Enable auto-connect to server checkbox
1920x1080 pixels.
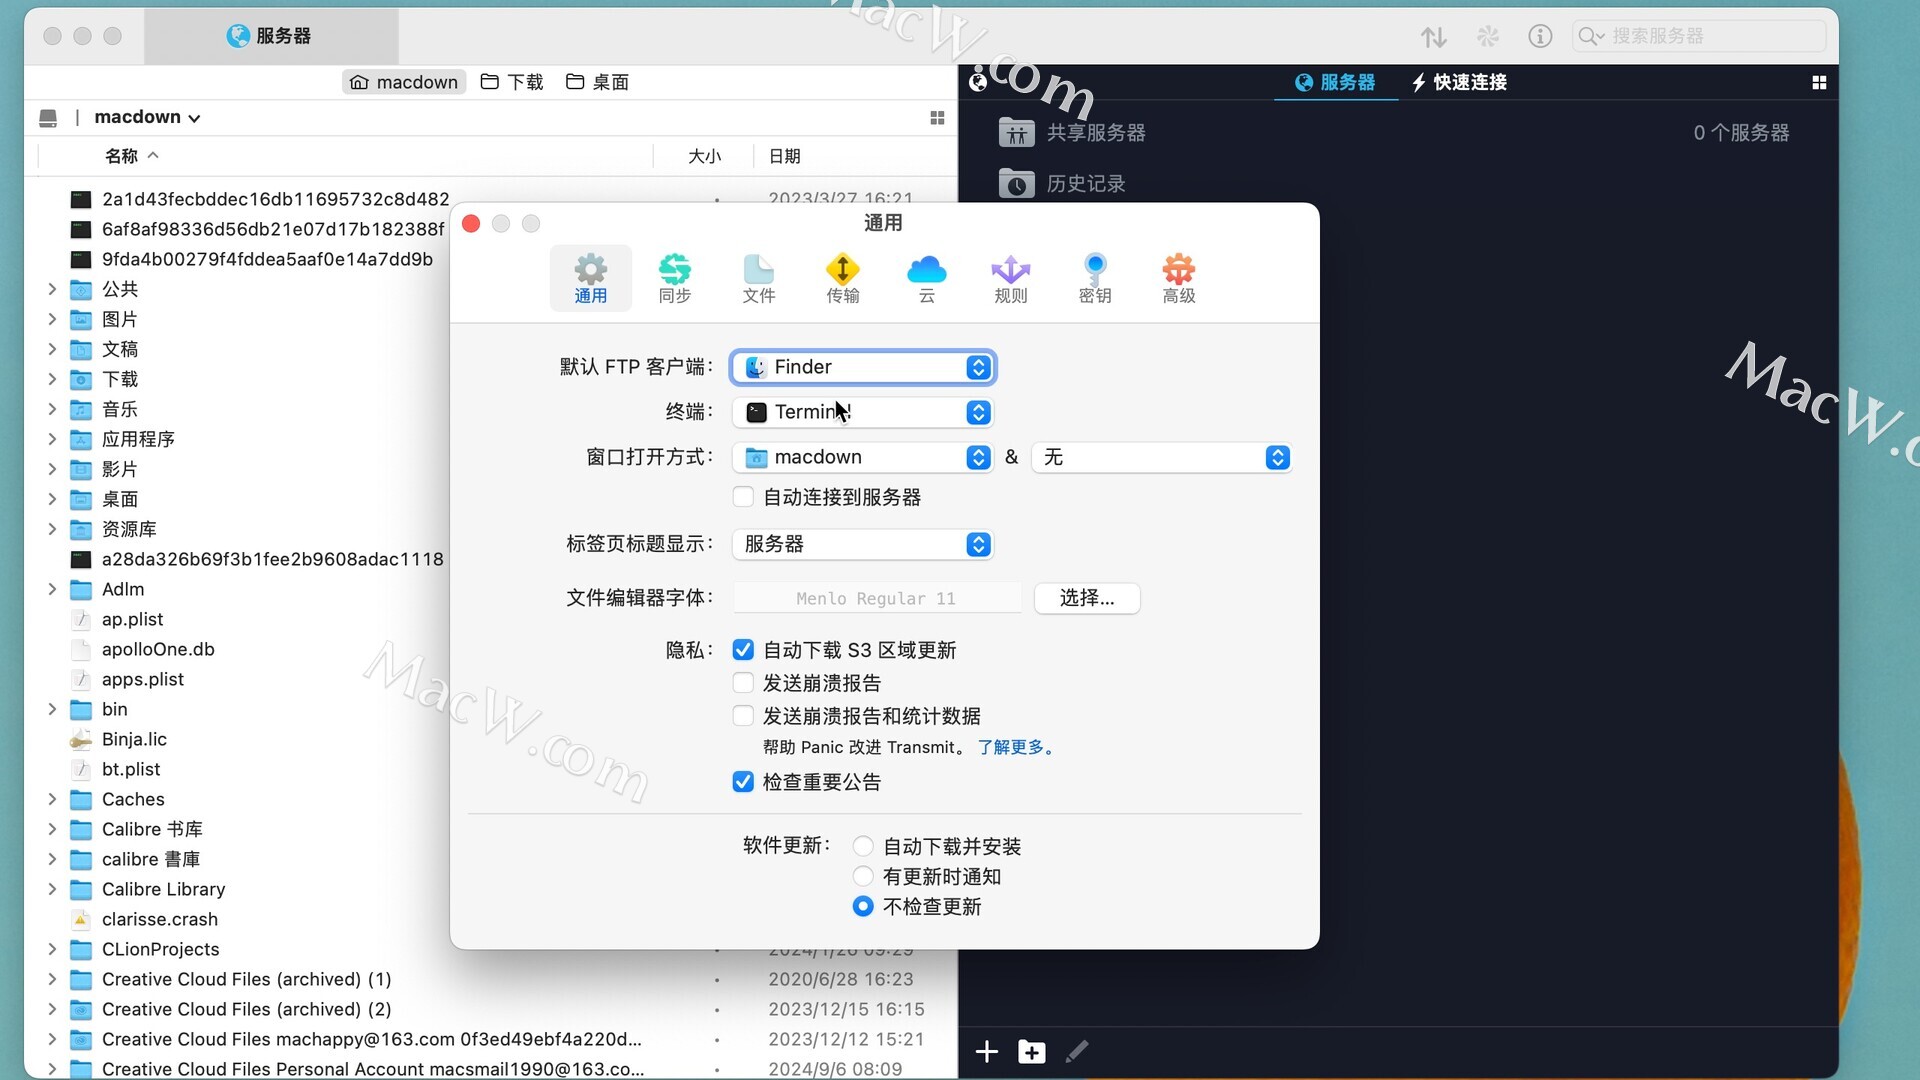click(x=743, y=497)
